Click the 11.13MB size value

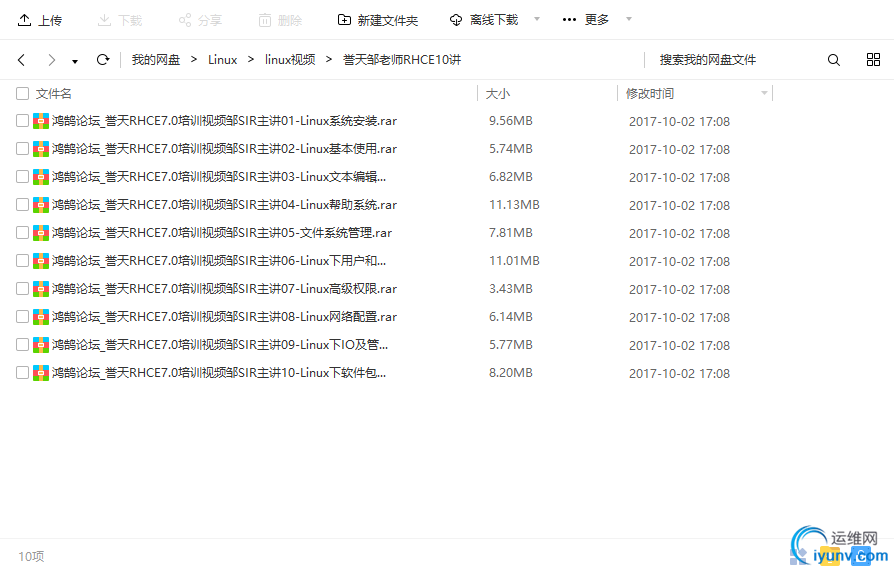514,205
